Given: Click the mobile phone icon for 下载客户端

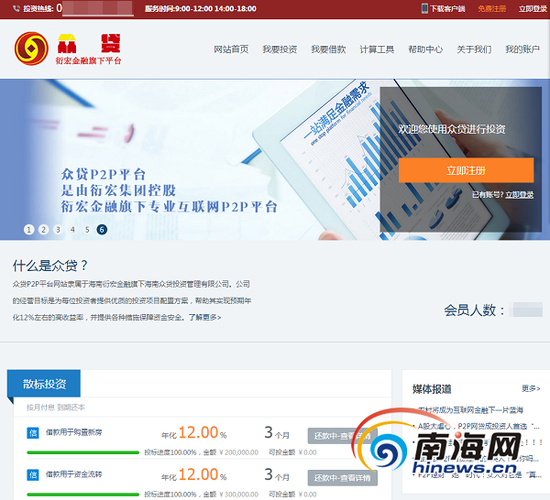Looking at the screenshot, I should (x=424, y=8).
